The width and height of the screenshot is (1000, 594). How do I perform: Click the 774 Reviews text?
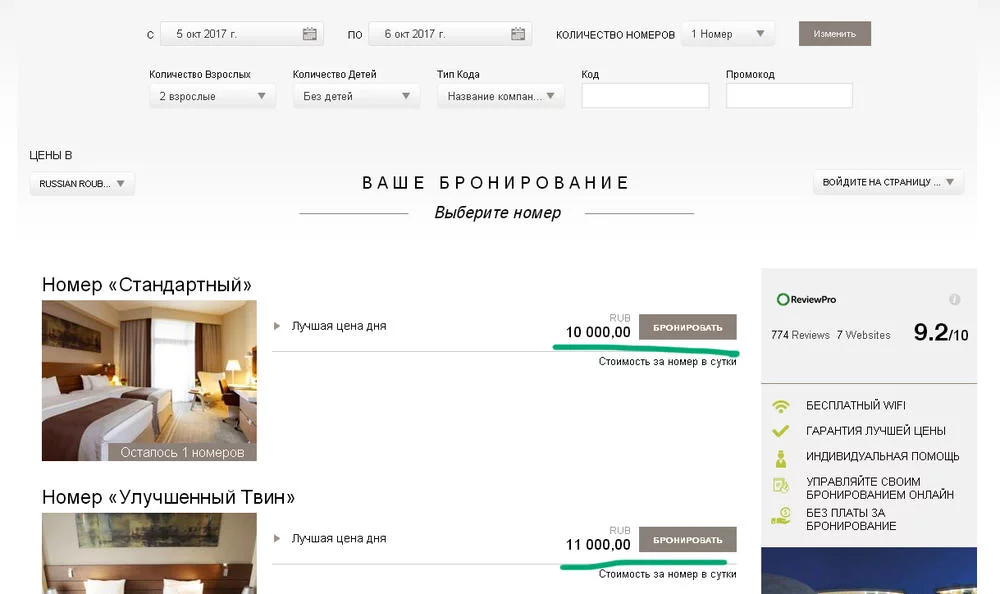click(800, 335)
